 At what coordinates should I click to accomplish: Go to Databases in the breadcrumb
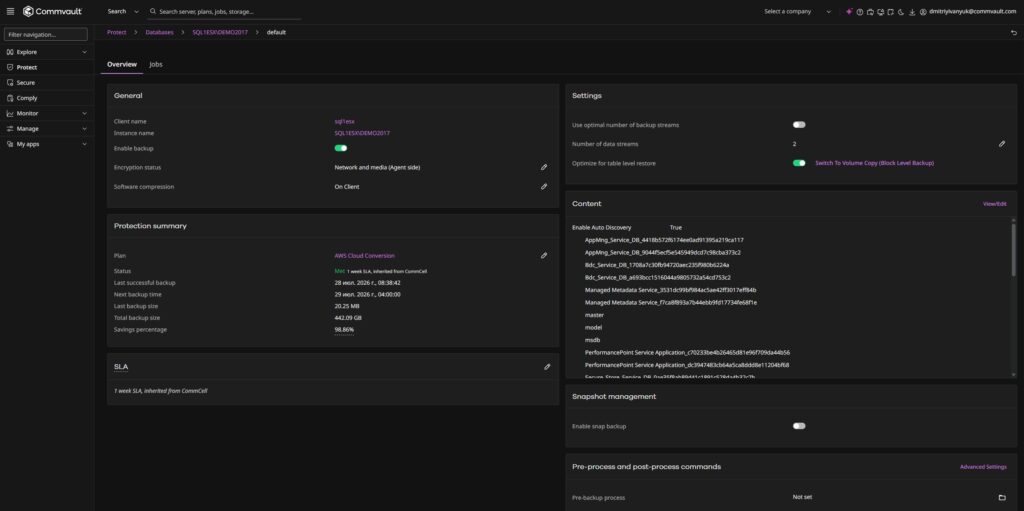[159, 32]
